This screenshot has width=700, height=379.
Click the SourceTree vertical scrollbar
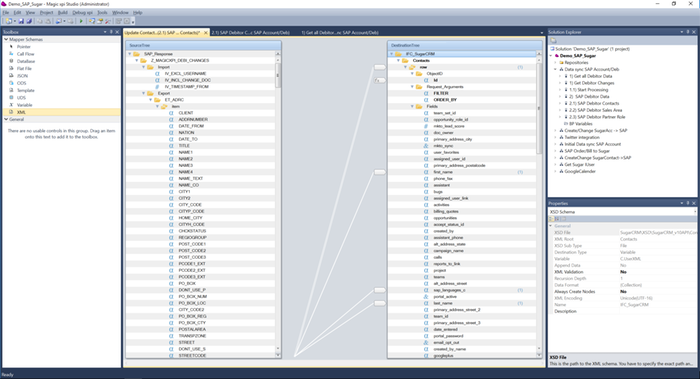pyautogui.click(x=278, y=204)
